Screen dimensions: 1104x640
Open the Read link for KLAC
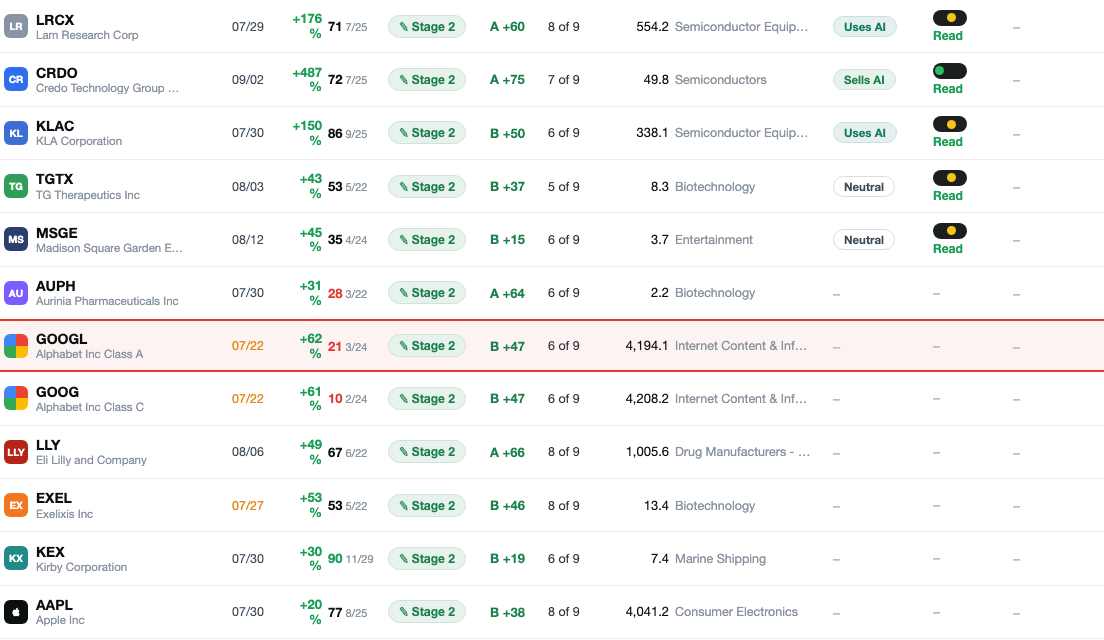point(948,142)
